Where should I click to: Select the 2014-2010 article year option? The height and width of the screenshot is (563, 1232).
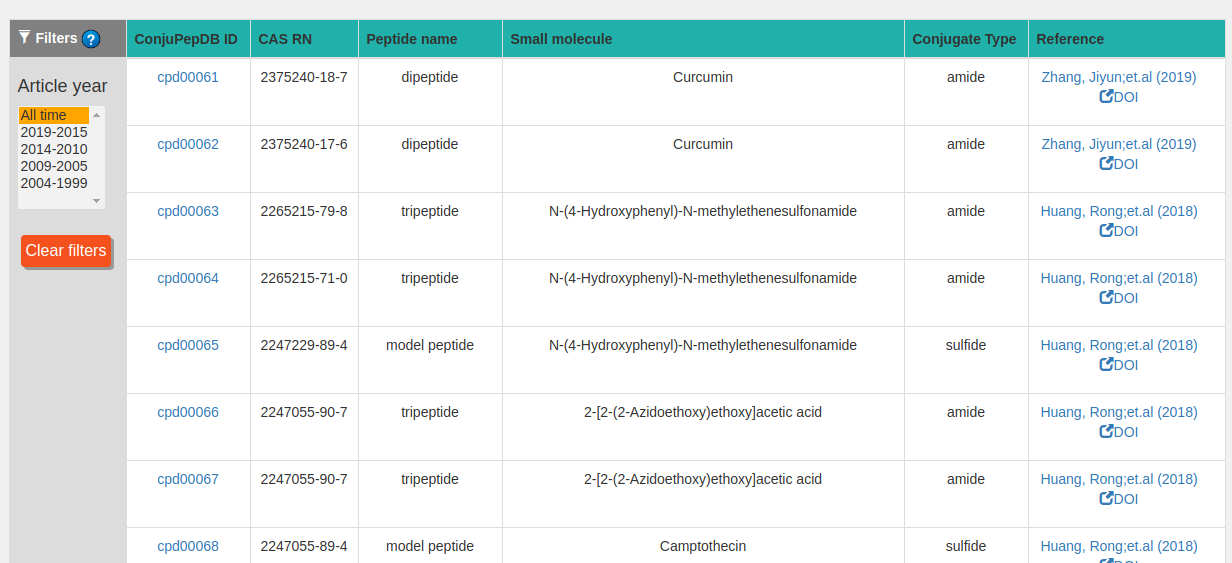(54, 149)
